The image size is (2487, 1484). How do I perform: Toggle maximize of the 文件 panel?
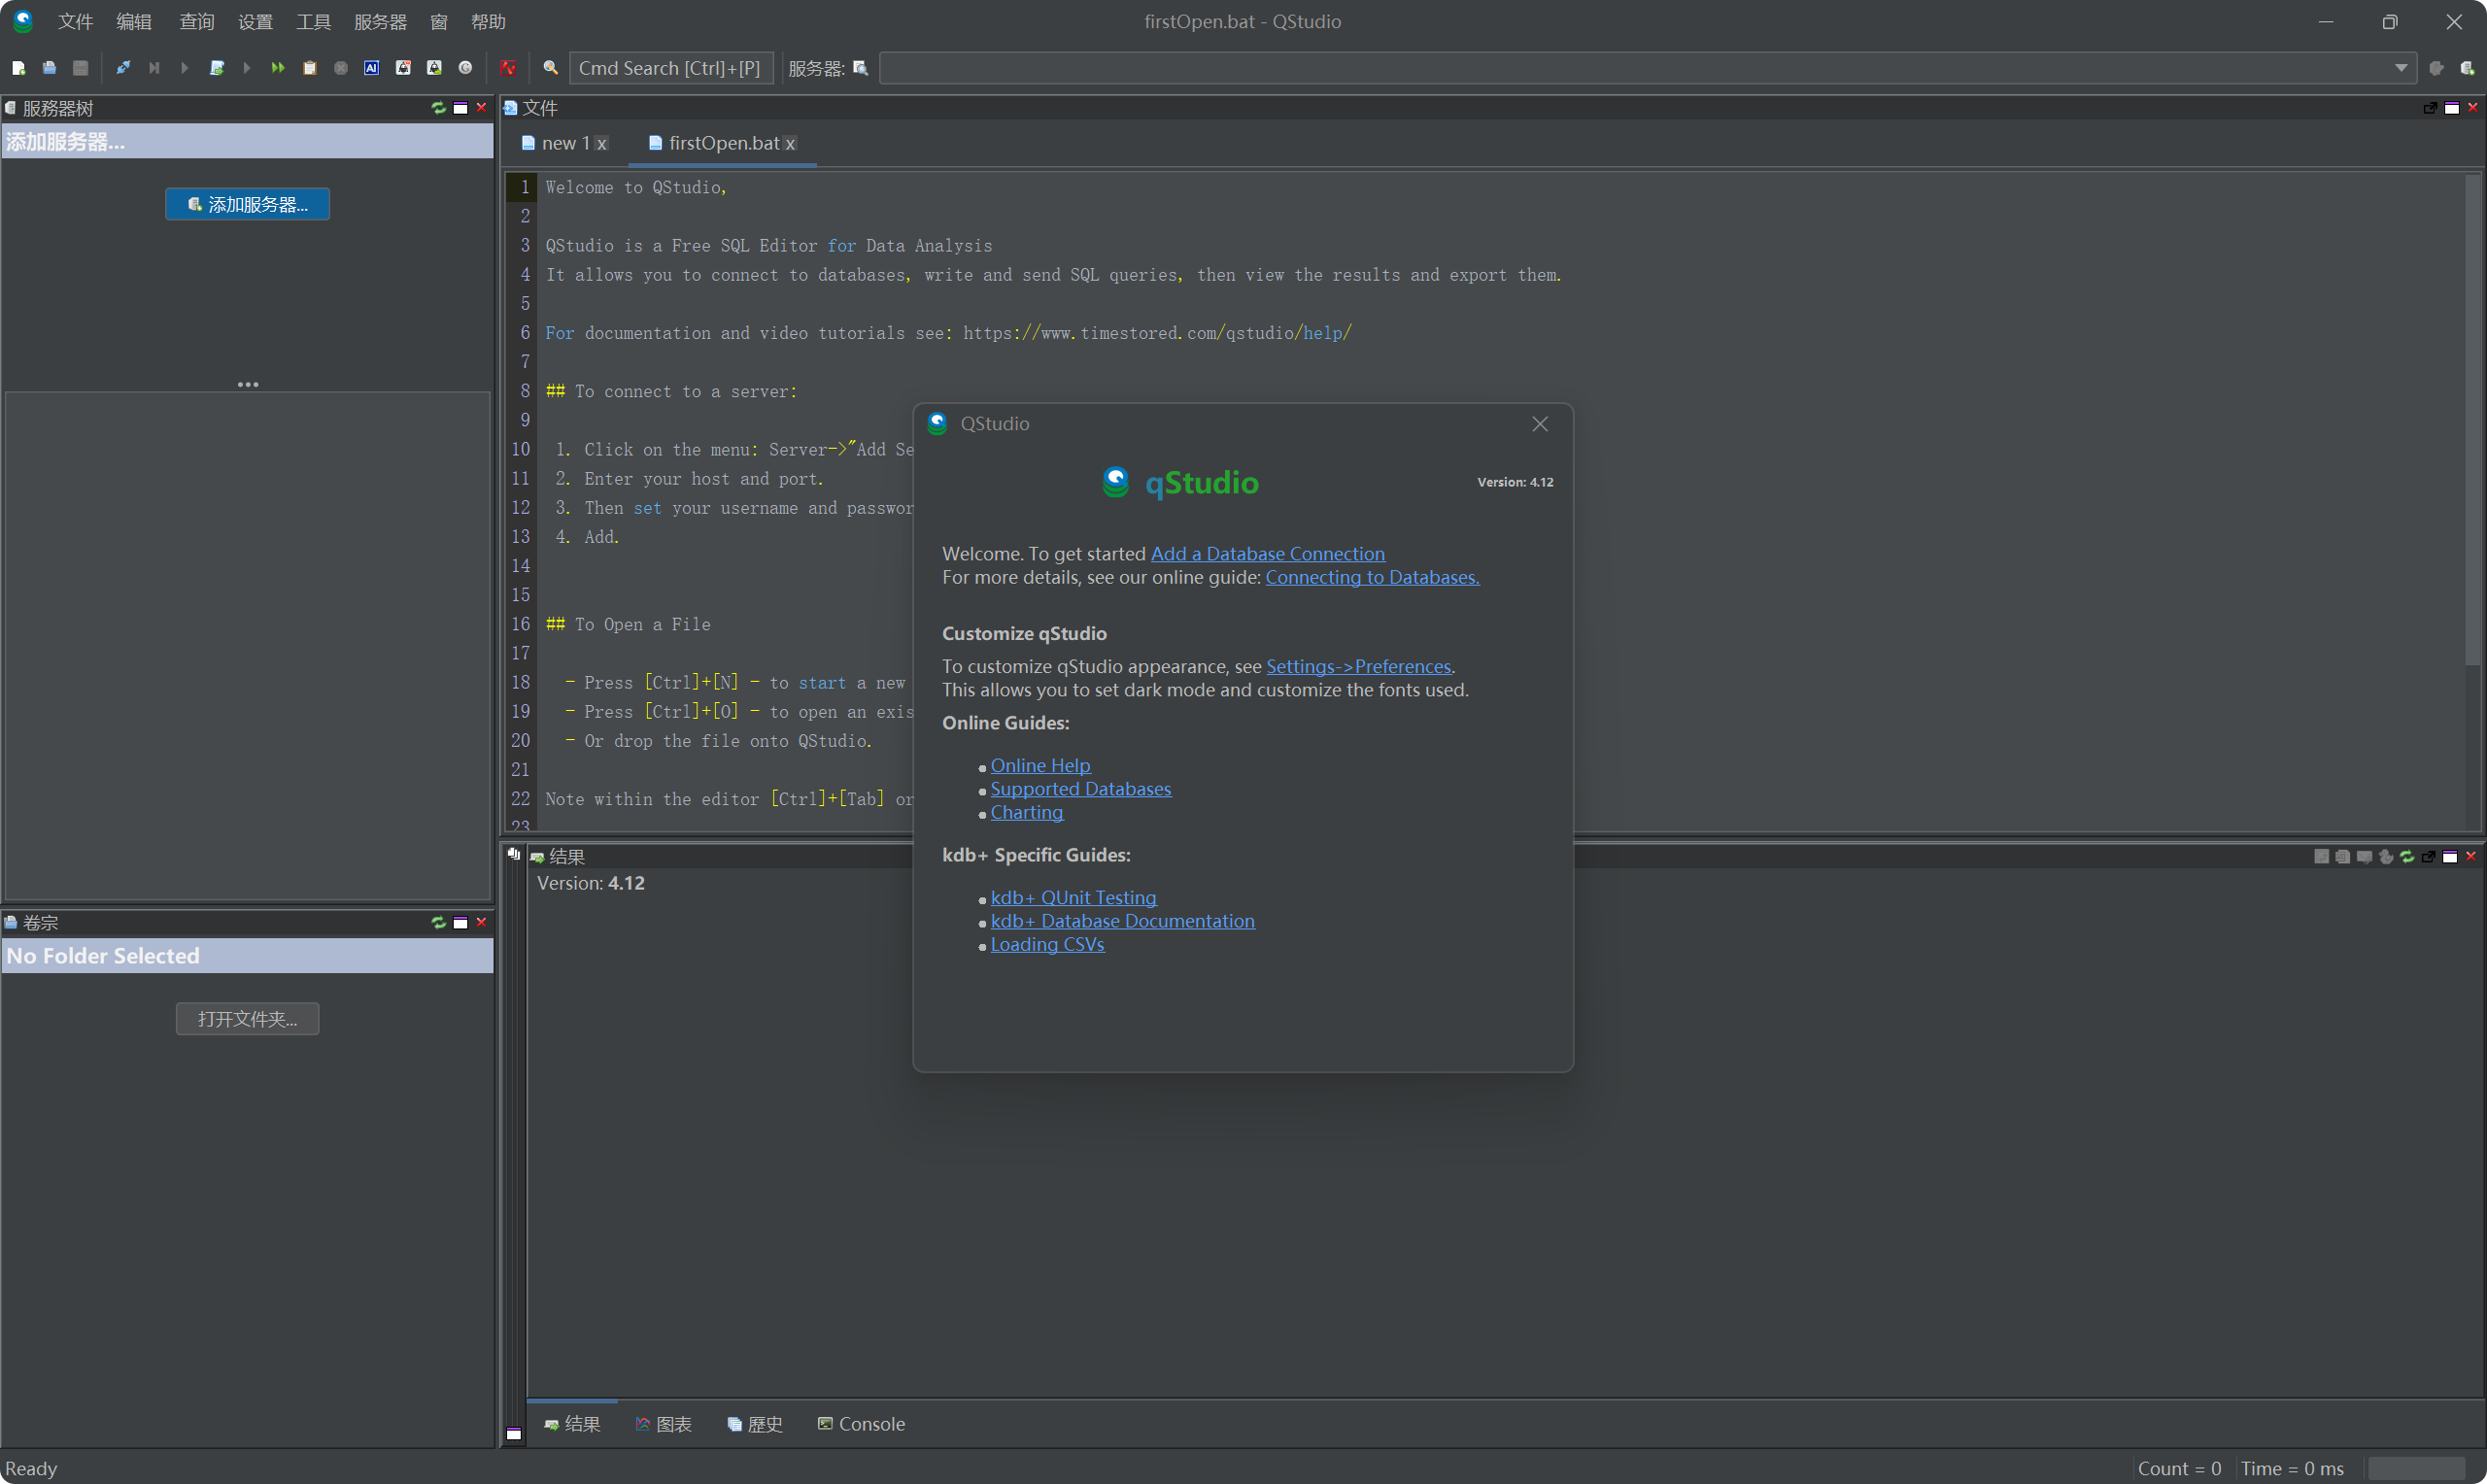pos(2451,107)
